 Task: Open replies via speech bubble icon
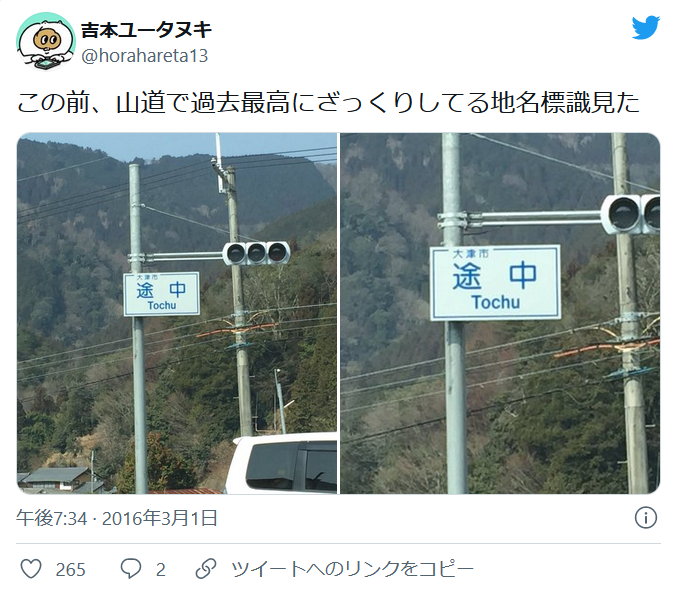pos(130,569)
